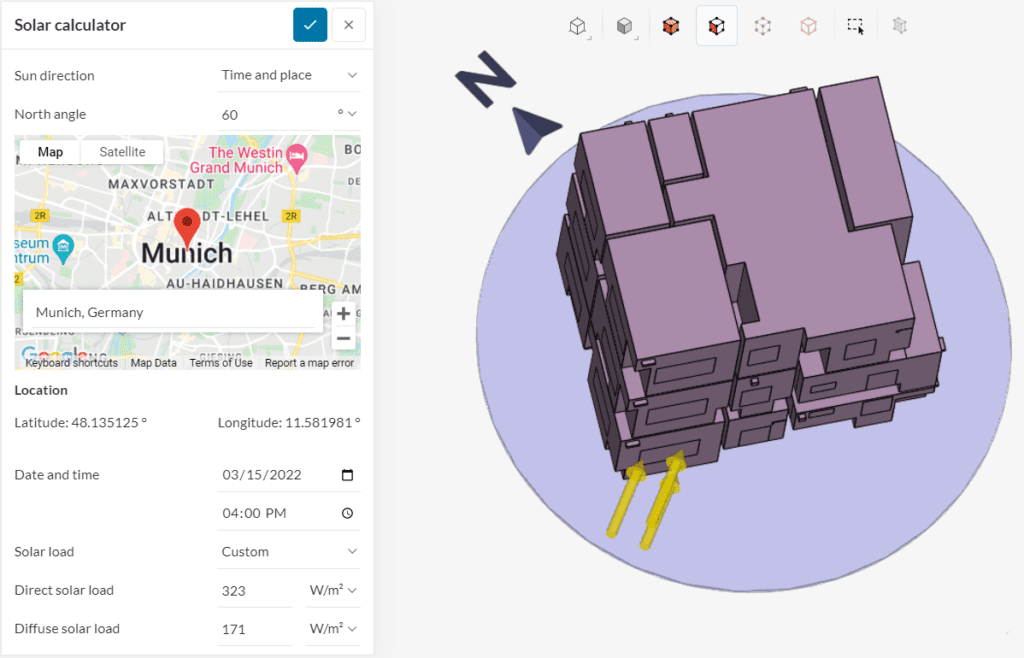This screenshot has height=658, width=1024.
Task: Close the Solar calculator panel
Action: coord(348,25)
